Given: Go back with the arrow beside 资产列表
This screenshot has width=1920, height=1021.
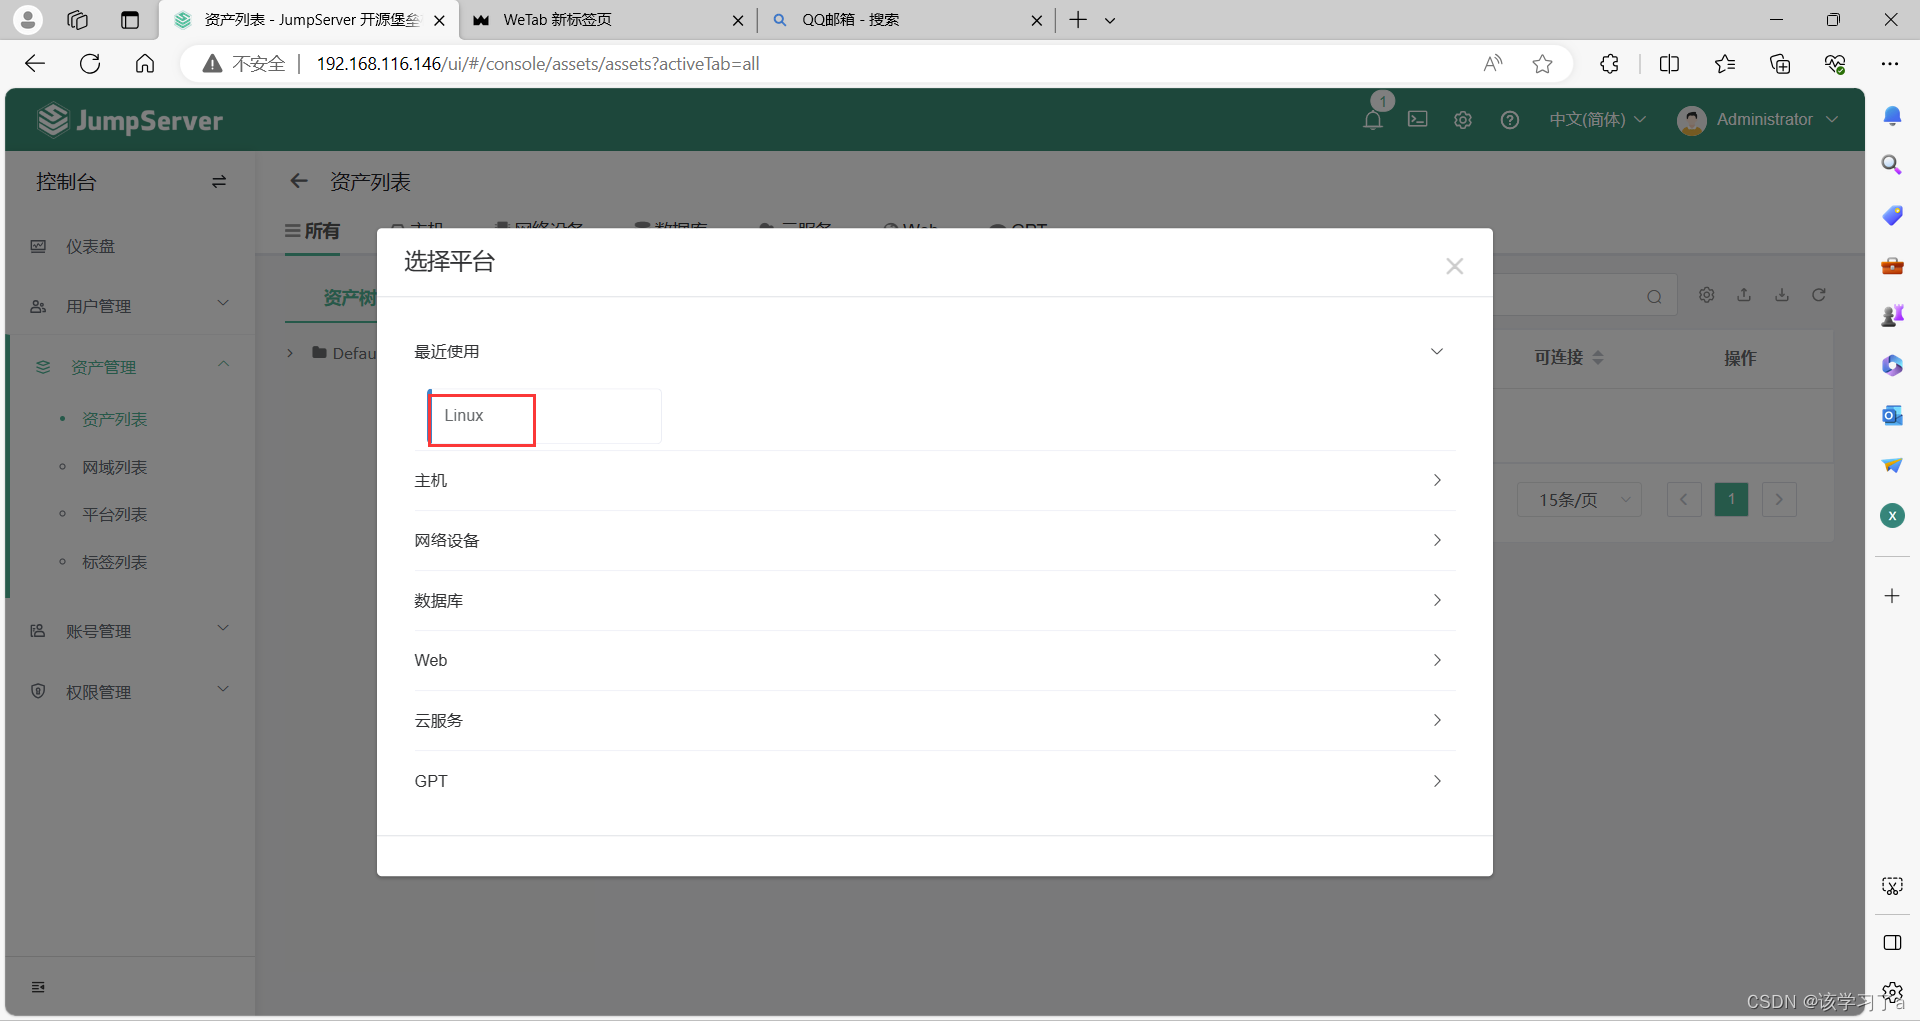Looking at the screenshot, I should point(298,181).
